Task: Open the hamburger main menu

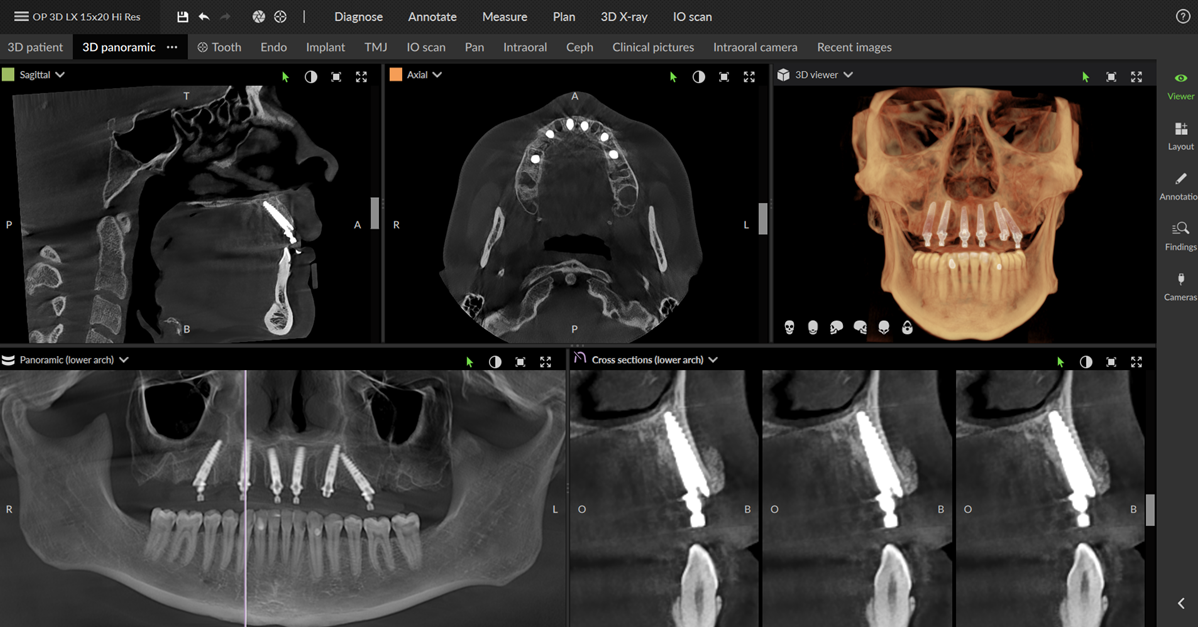Action: [21, 17]
